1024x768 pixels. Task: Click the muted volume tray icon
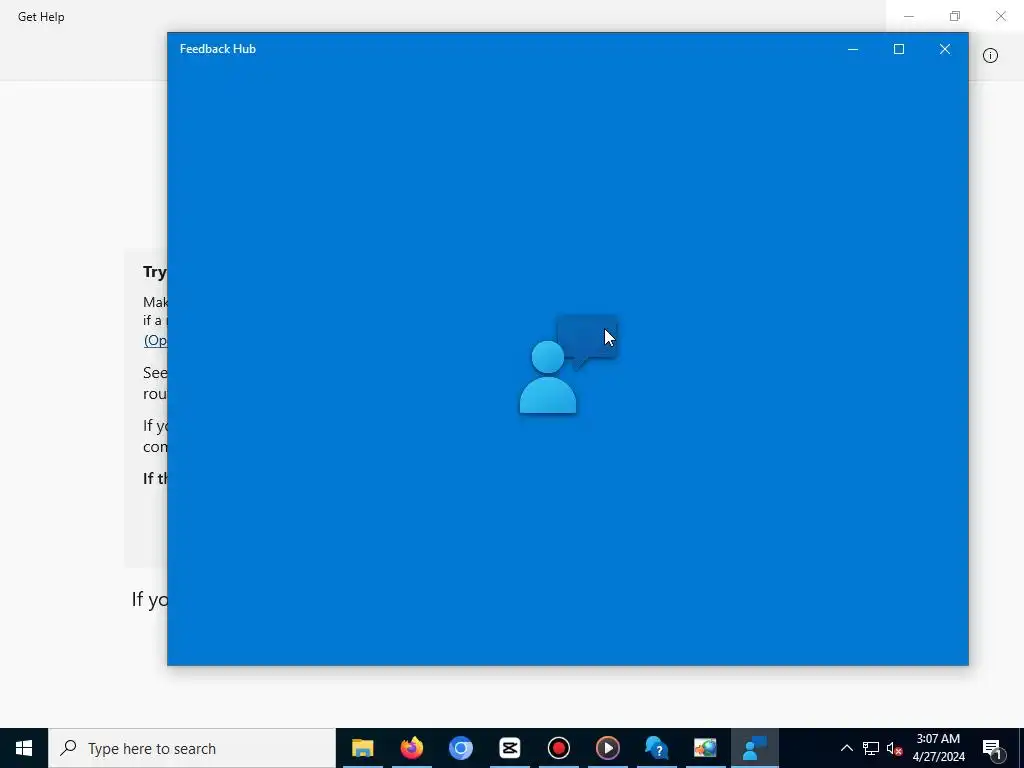(x=895, y=748)
